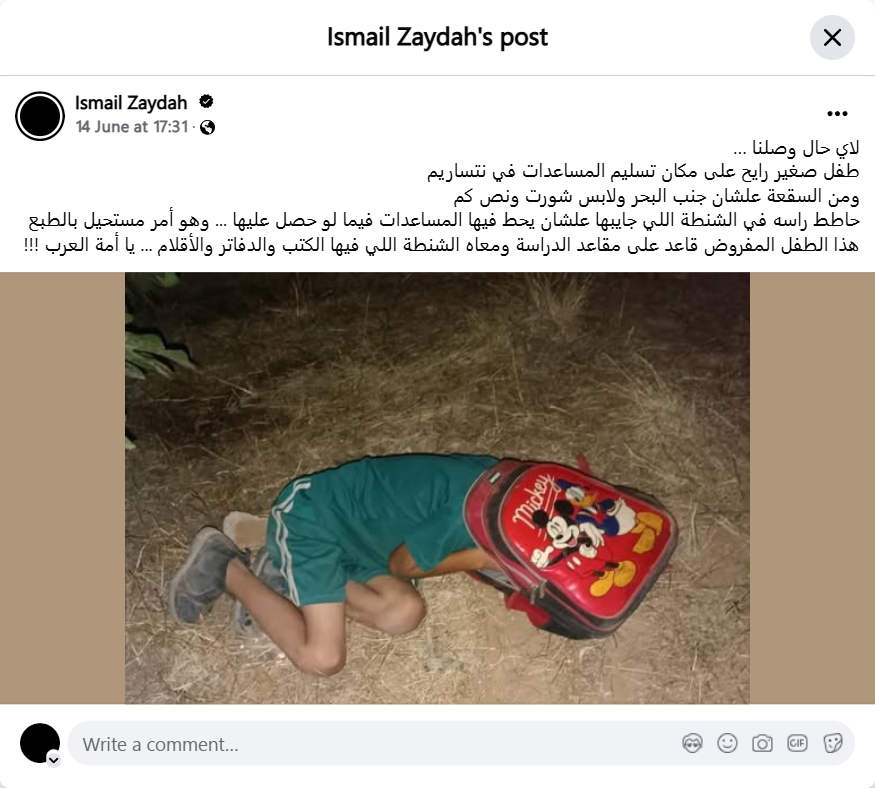Close the Ismail Zaydah's post dialog

click(x=832, y=37)
